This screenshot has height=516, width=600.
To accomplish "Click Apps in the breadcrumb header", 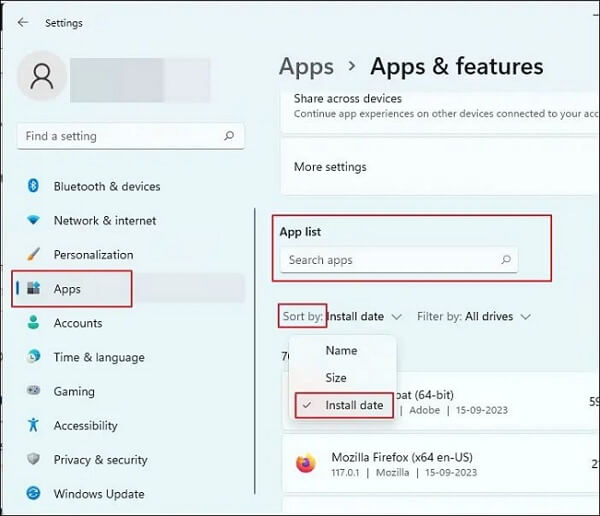I will (306, 66).
